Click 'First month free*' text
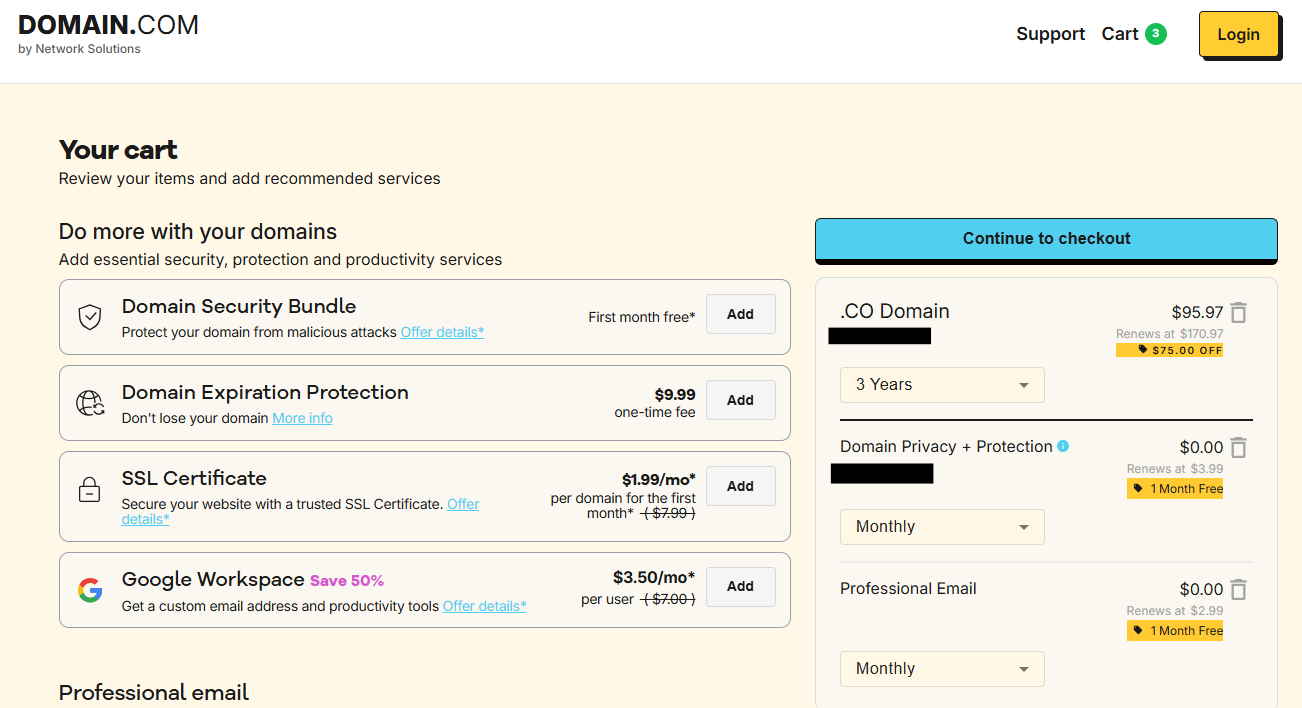Image resolution: width=1302 pixels, height=708 pixels. click(642, 317)
